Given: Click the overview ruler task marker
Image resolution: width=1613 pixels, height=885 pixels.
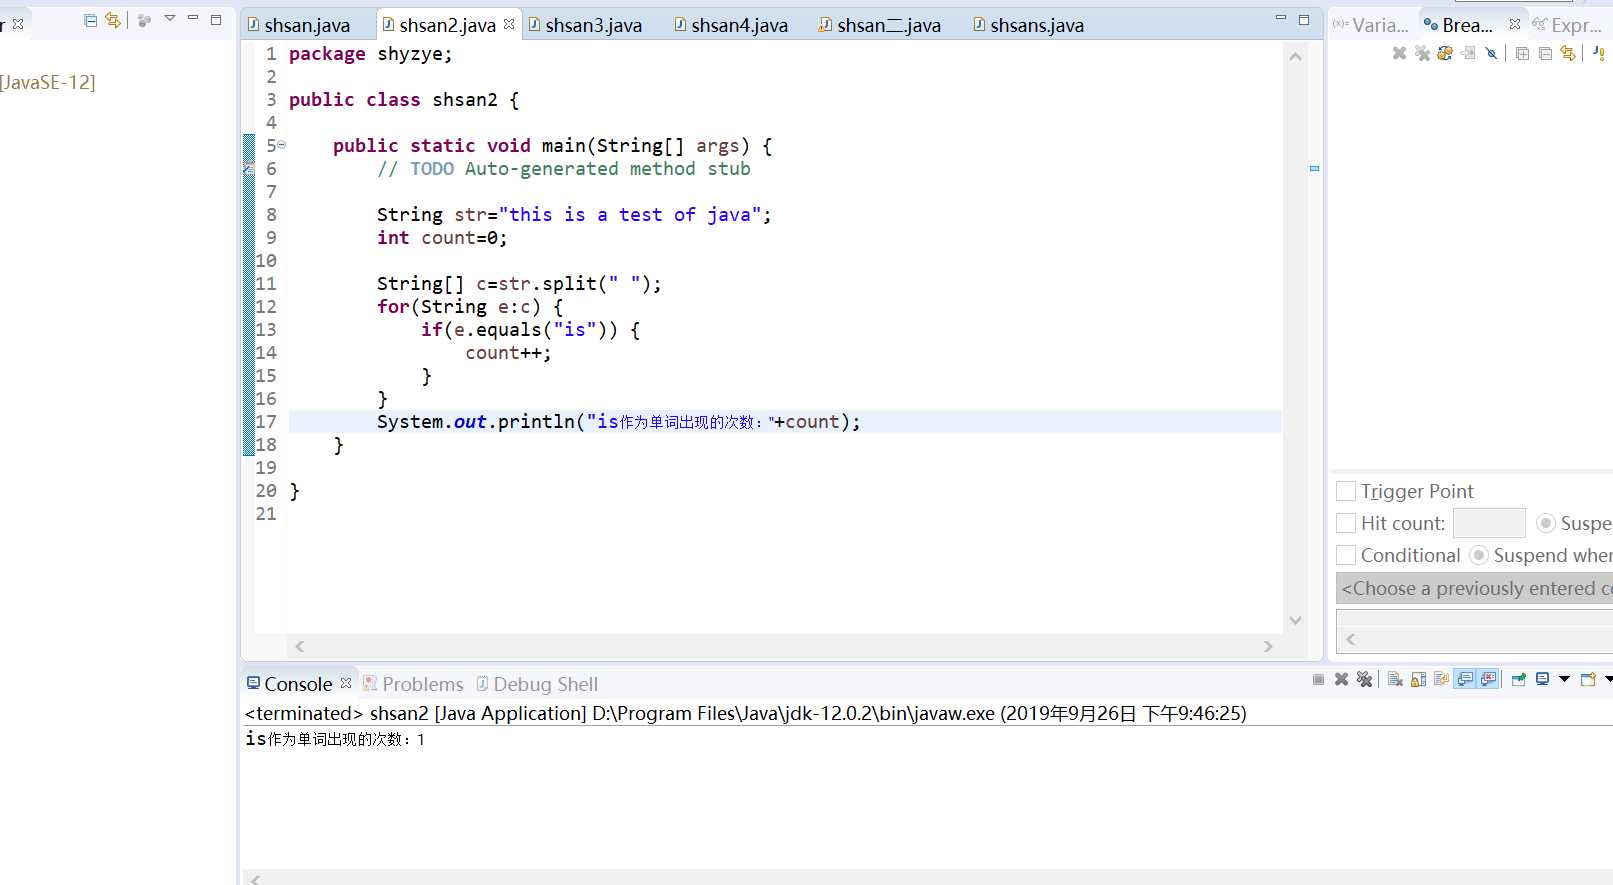Looking at the screenshot, I should click(x=1314, y=168).
